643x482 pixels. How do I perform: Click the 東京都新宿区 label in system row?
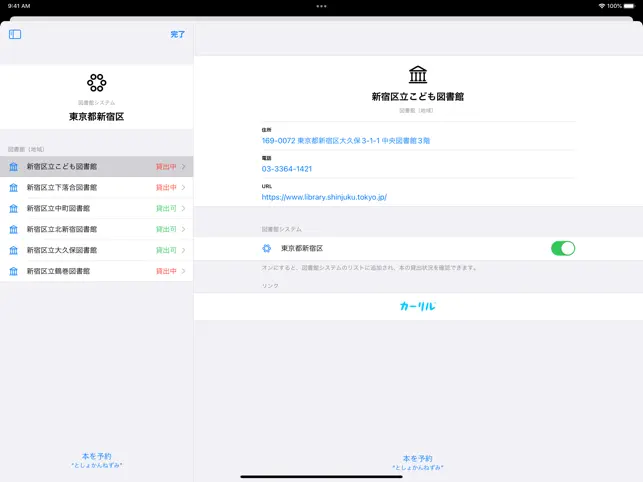point(302,248)
